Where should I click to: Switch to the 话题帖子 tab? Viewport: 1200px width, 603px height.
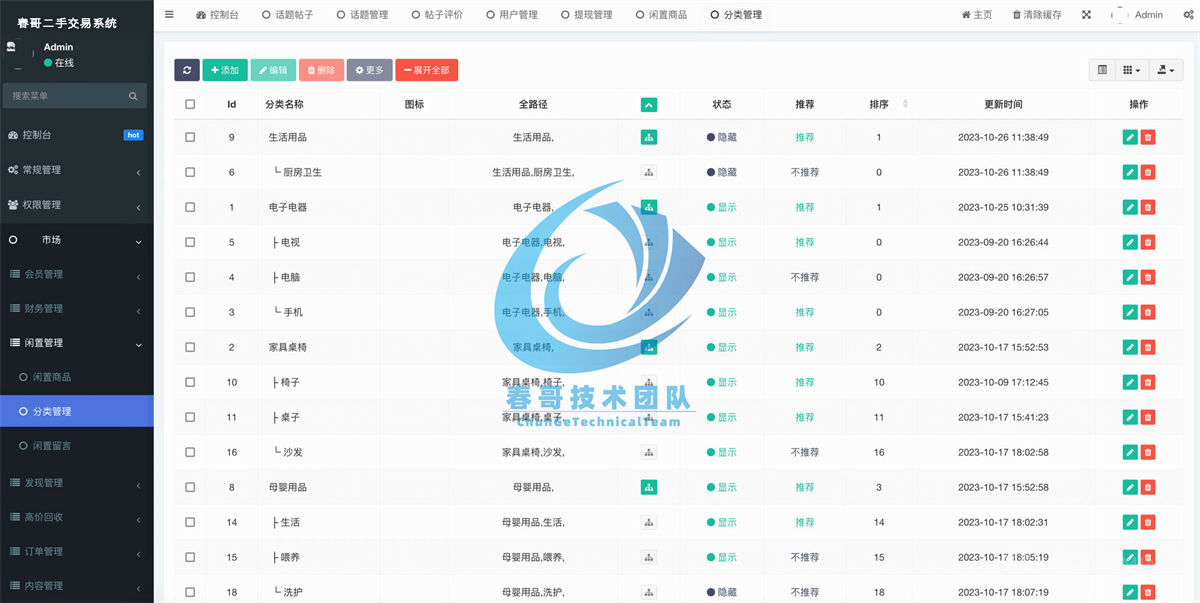click(286, 15)
